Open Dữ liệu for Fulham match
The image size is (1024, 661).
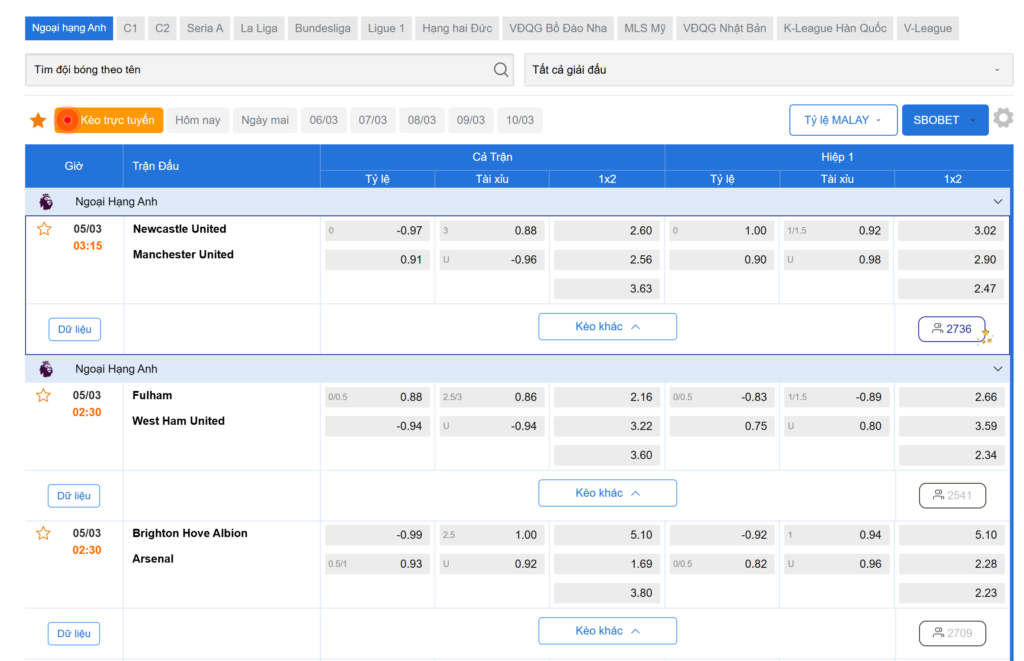tap(74, 496)
